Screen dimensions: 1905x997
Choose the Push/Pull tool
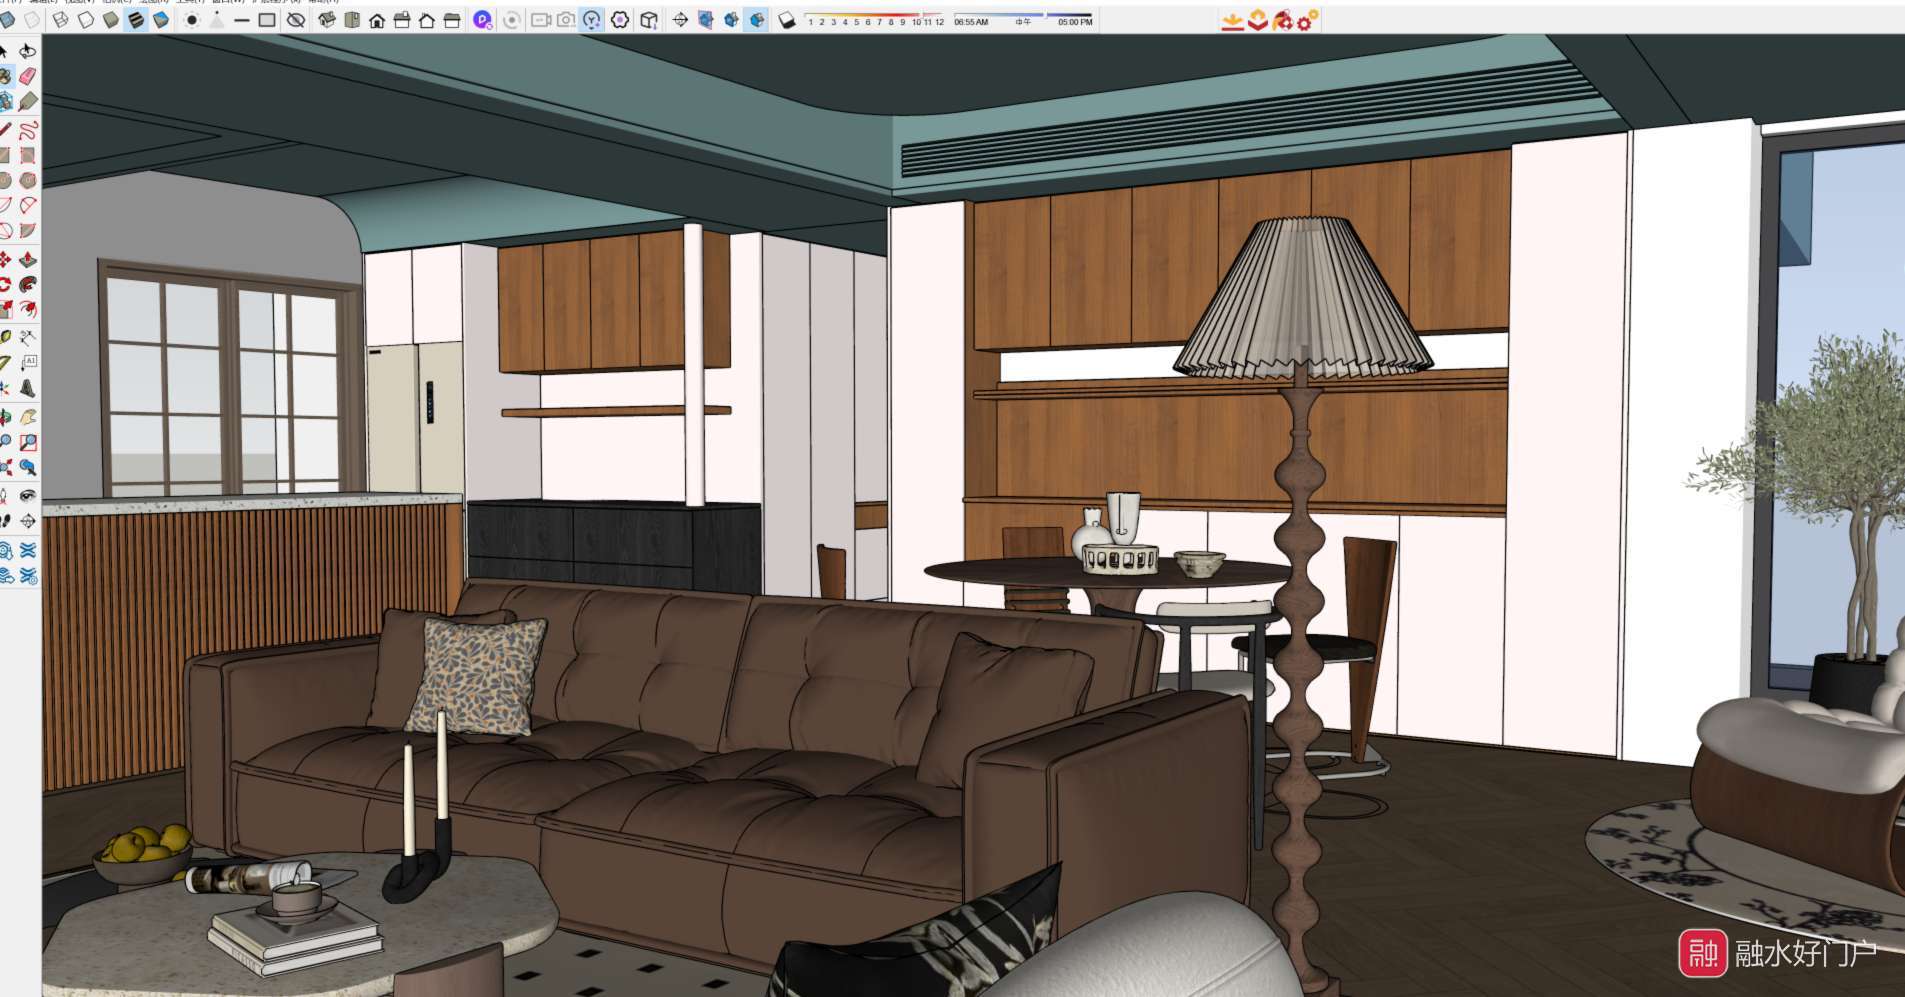(28, 260)
